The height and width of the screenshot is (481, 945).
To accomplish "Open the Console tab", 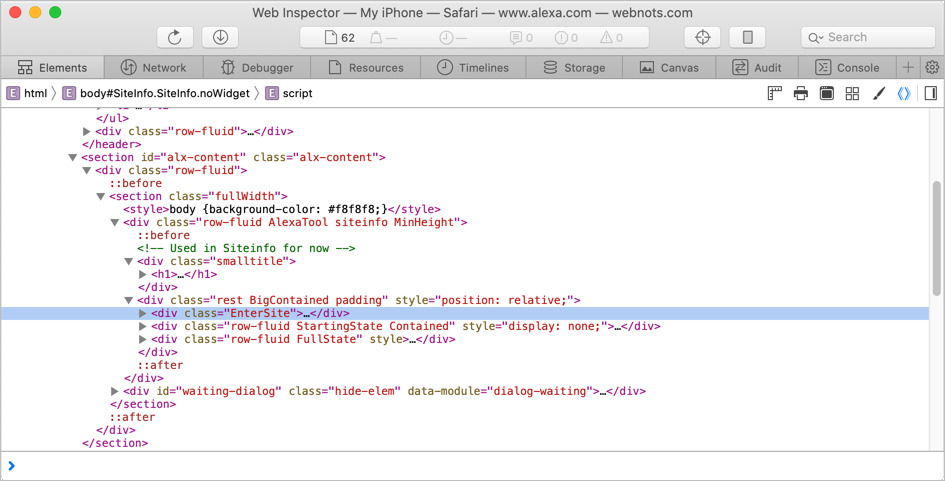I will pos(847,68).
